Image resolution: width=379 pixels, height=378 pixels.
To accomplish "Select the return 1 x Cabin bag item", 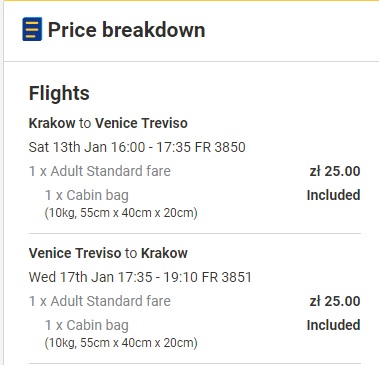I will (x=87, y=325).
